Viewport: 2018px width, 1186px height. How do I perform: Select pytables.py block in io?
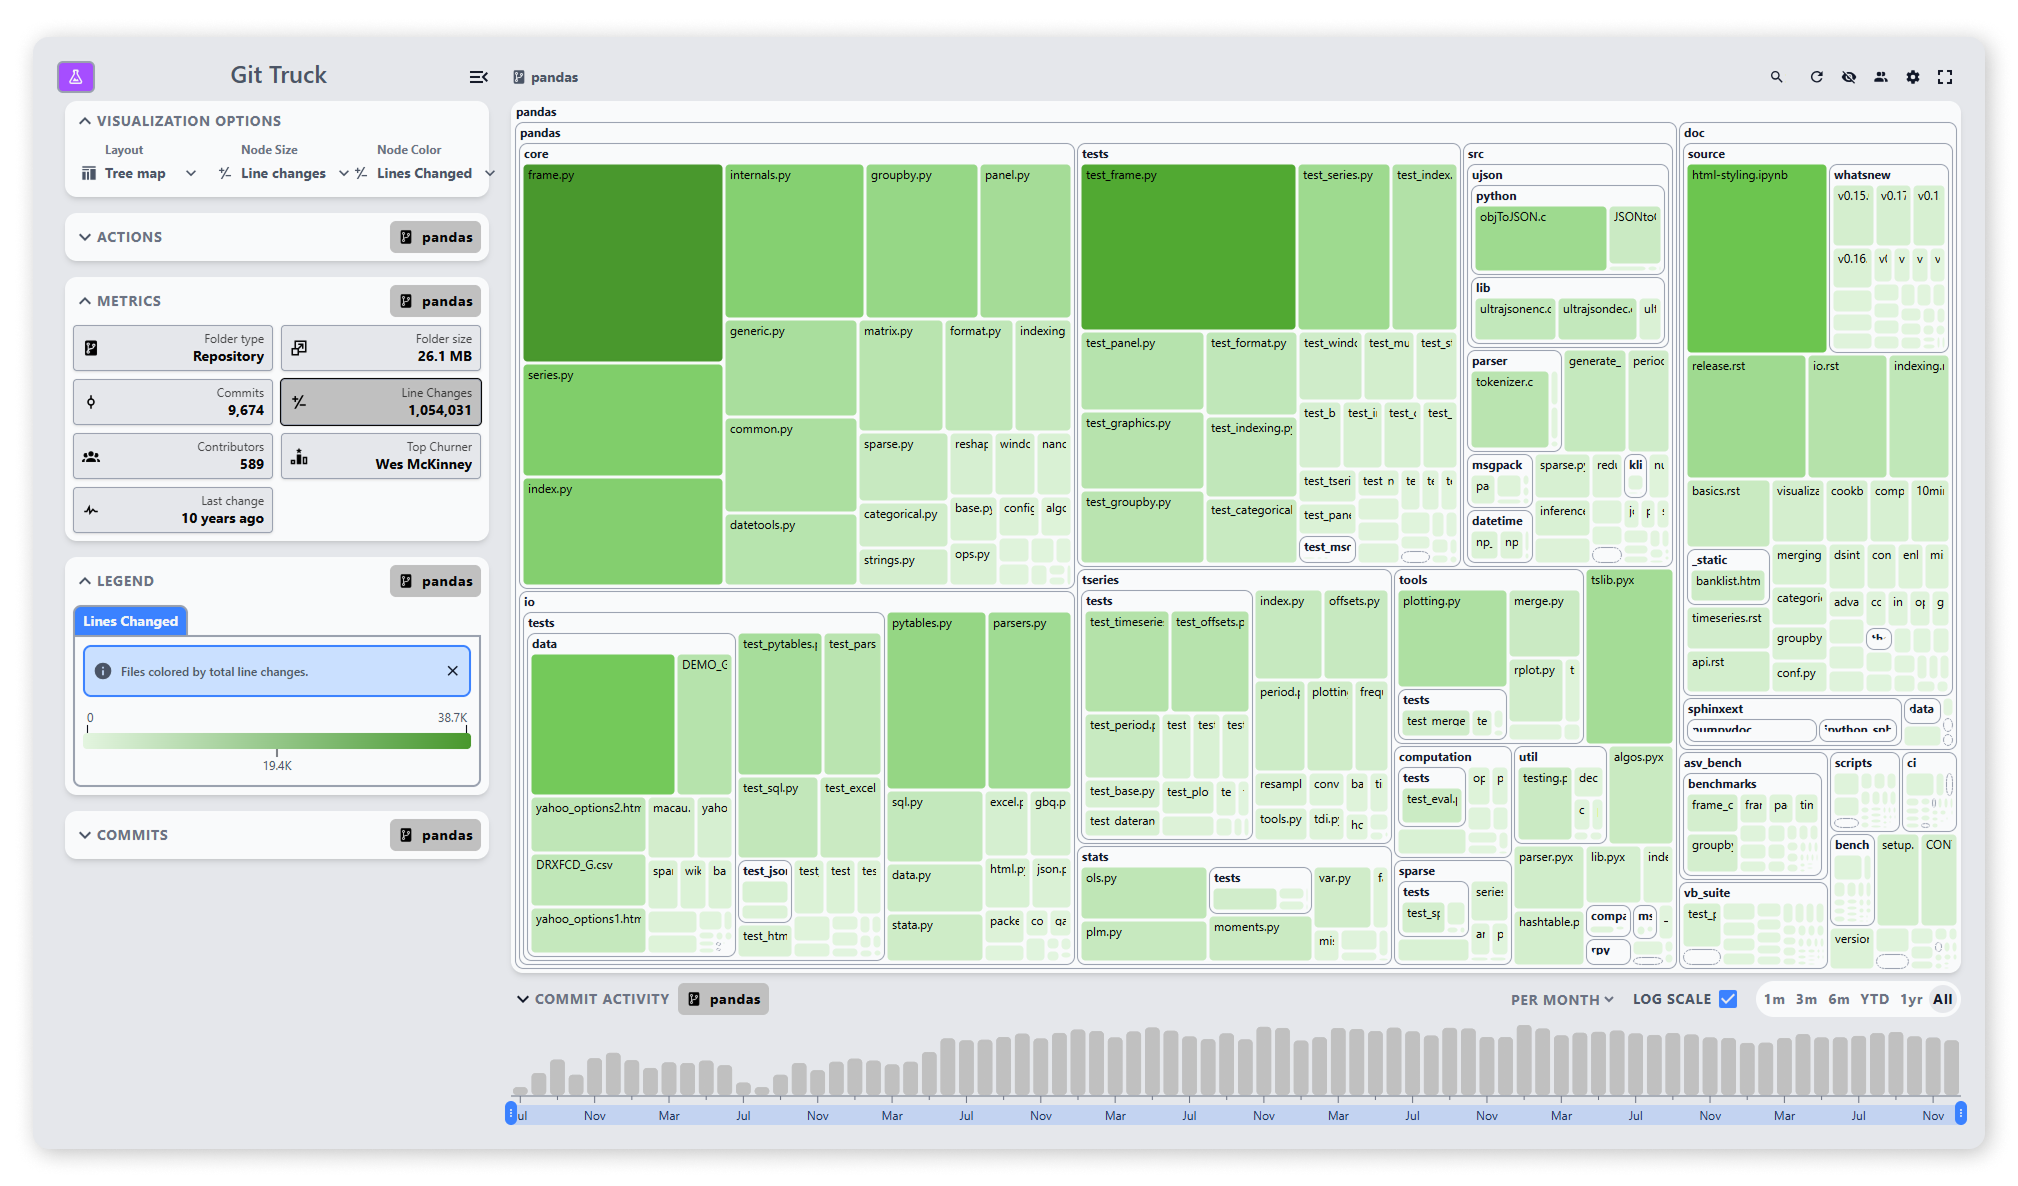(x=936, y=701)
